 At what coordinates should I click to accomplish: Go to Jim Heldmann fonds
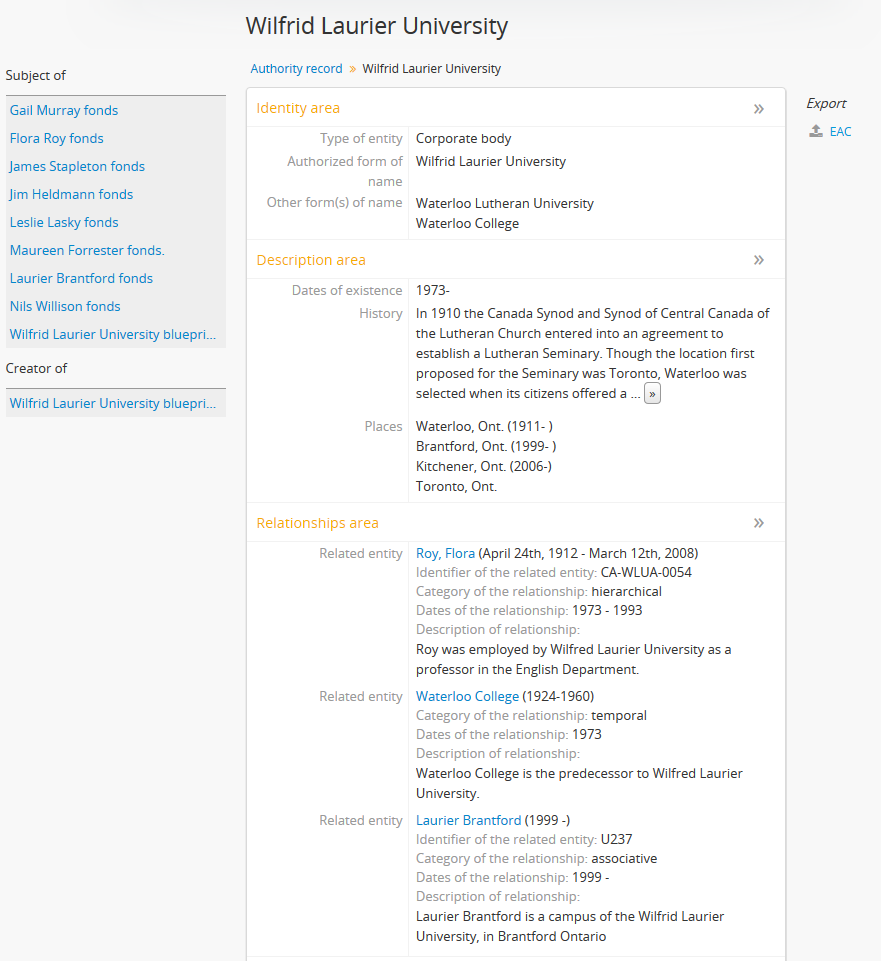[71, 195]
